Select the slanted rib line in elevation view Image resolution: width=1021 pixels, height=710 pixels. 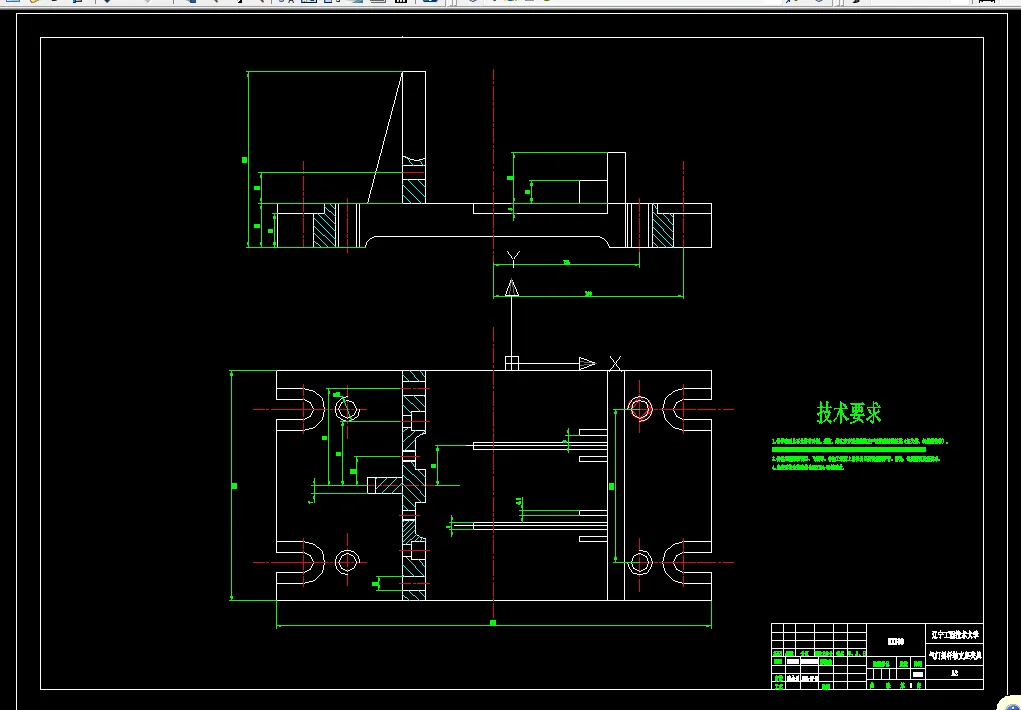385,137
